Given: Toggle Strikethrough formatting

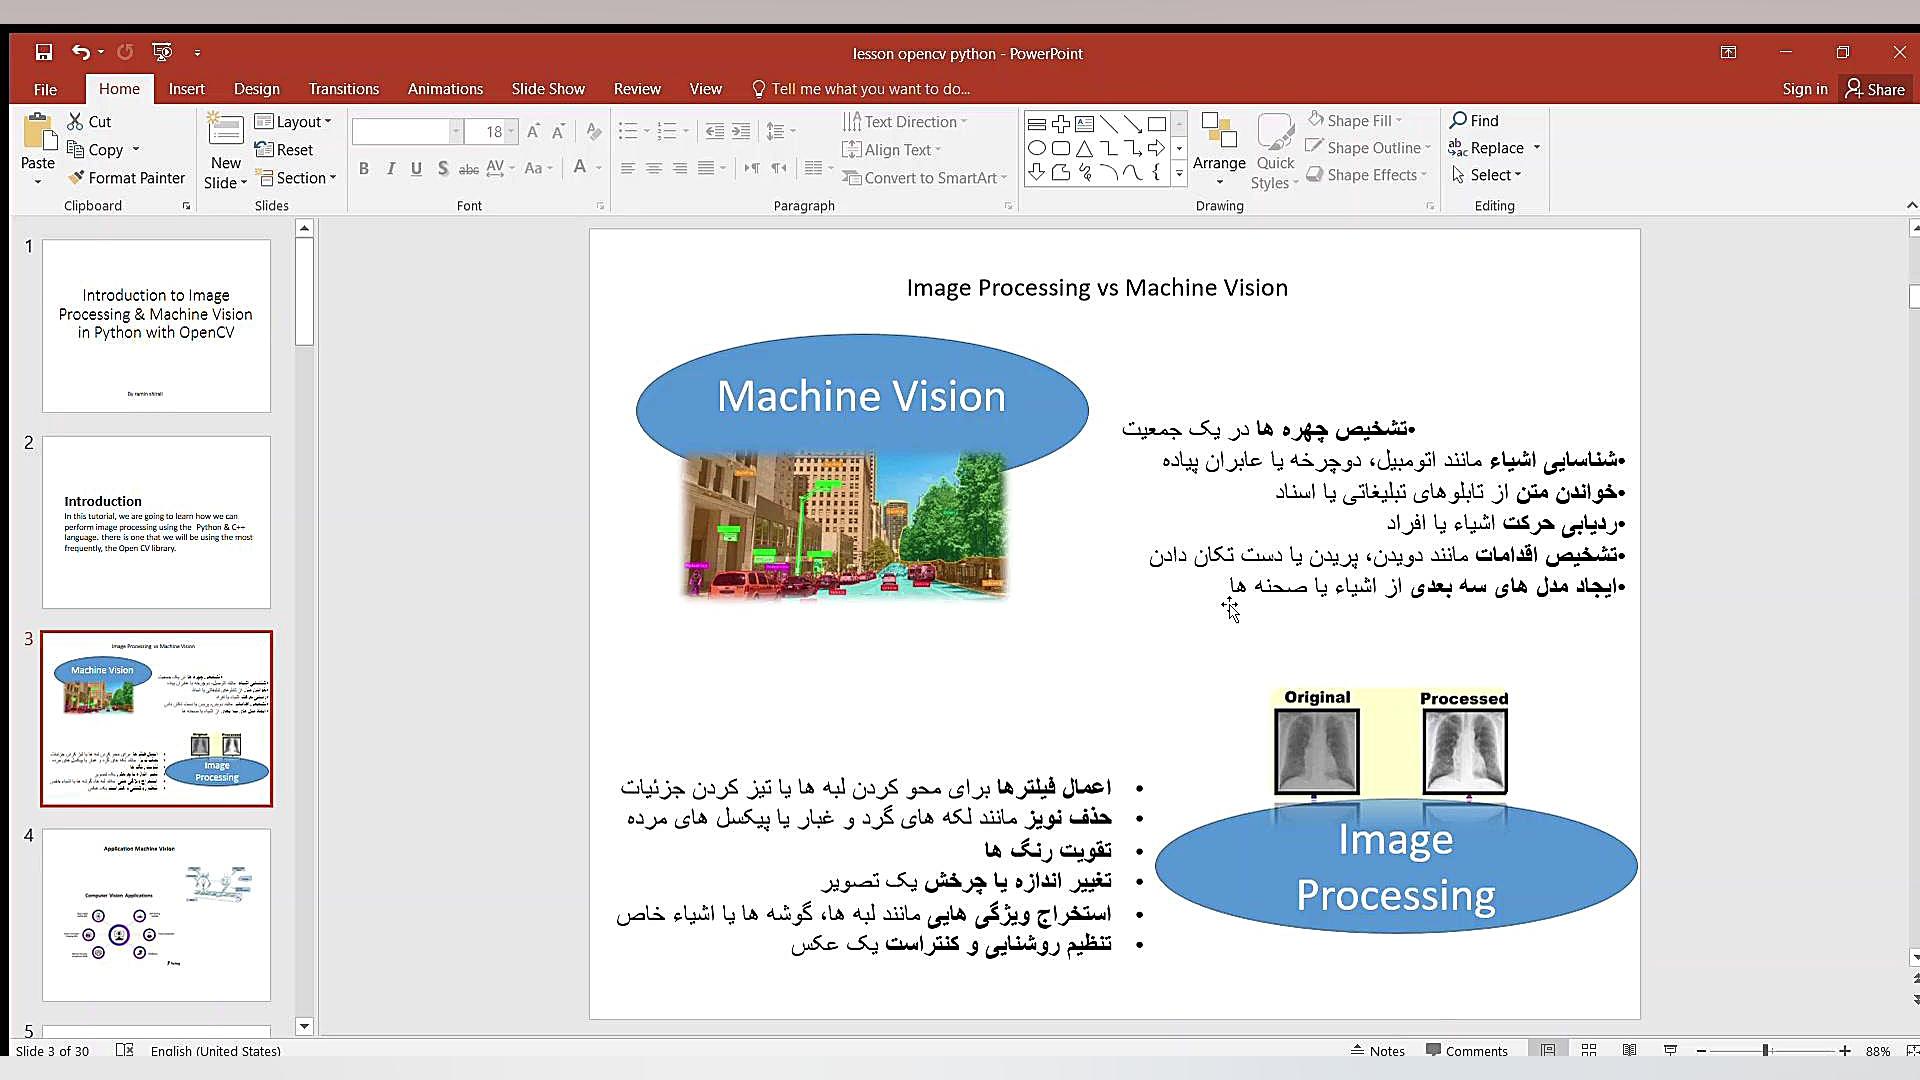Looking at the screenshot, I should [468, 168].
